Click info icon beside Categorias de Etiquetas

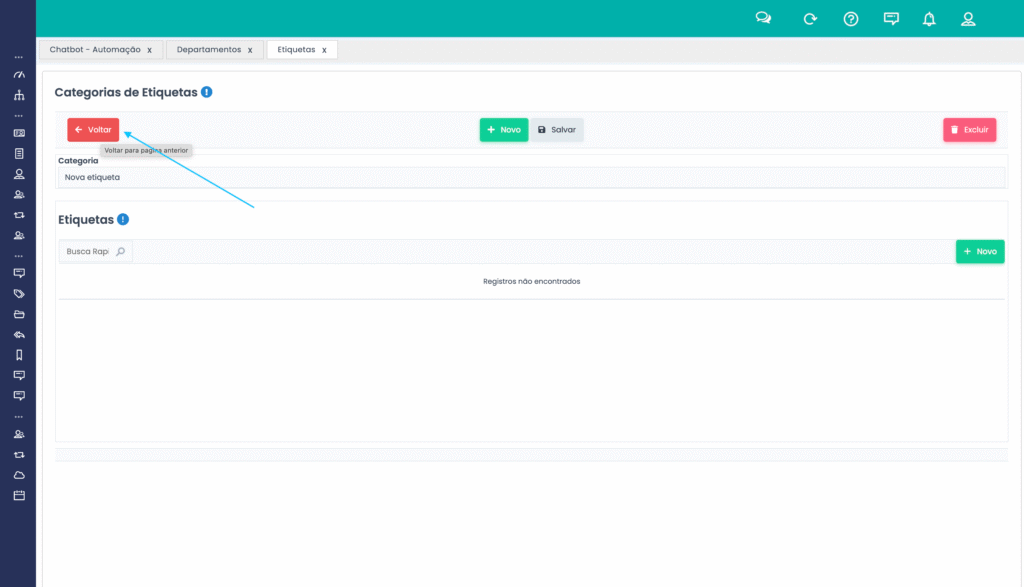(x=206, y=92)
